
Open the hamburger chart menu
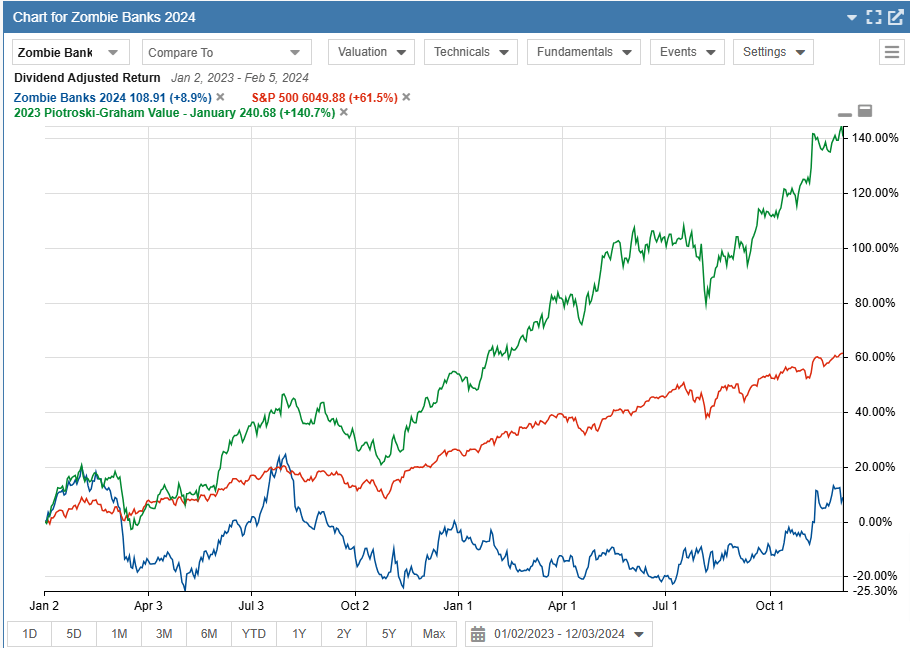[x=891, y=52]
